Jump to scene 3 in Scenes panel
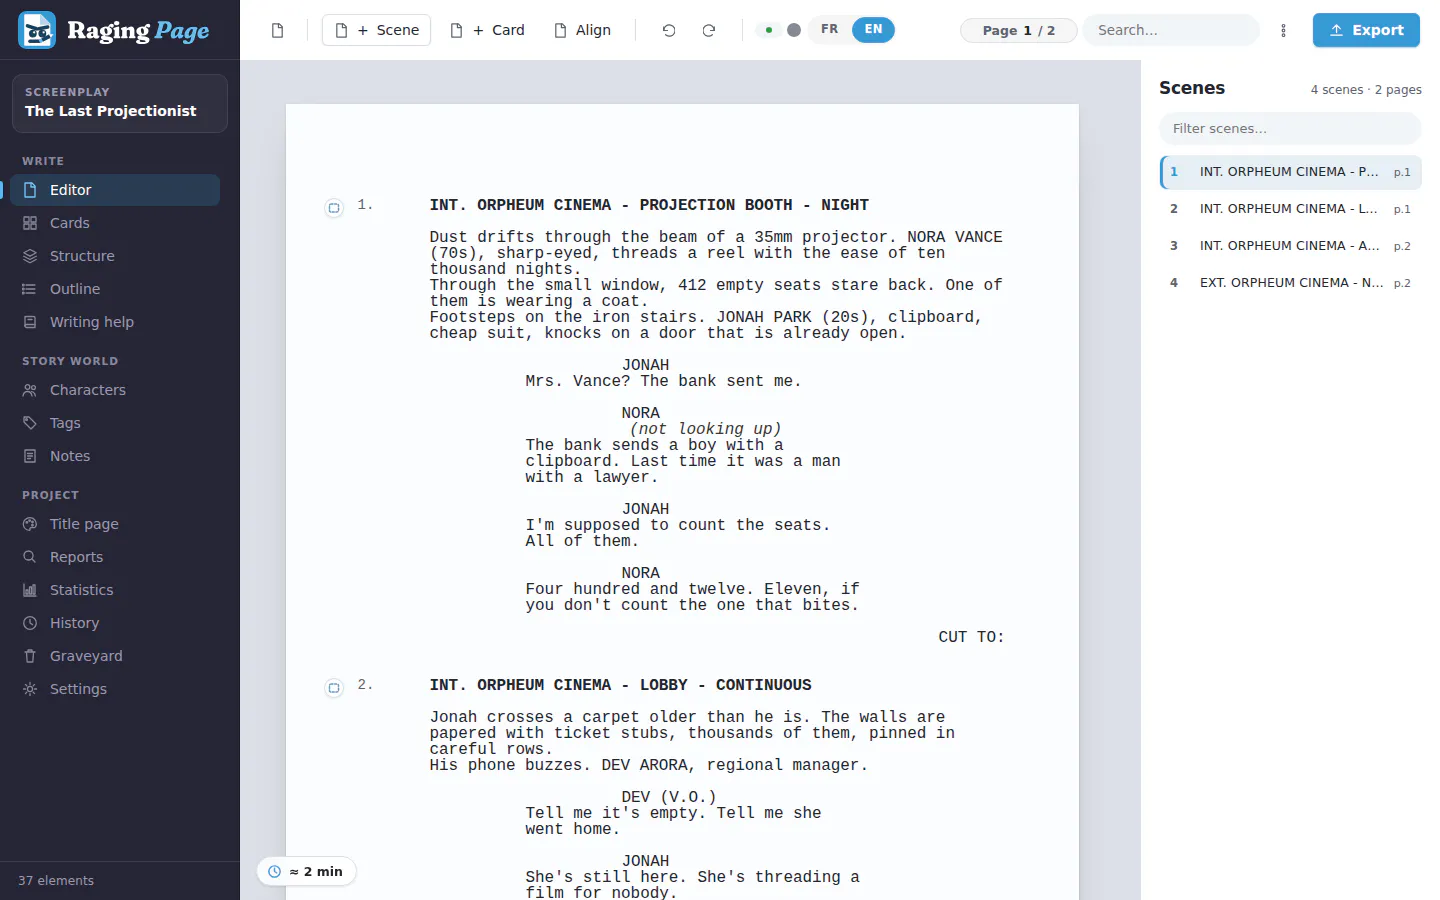 [1290, 246]
